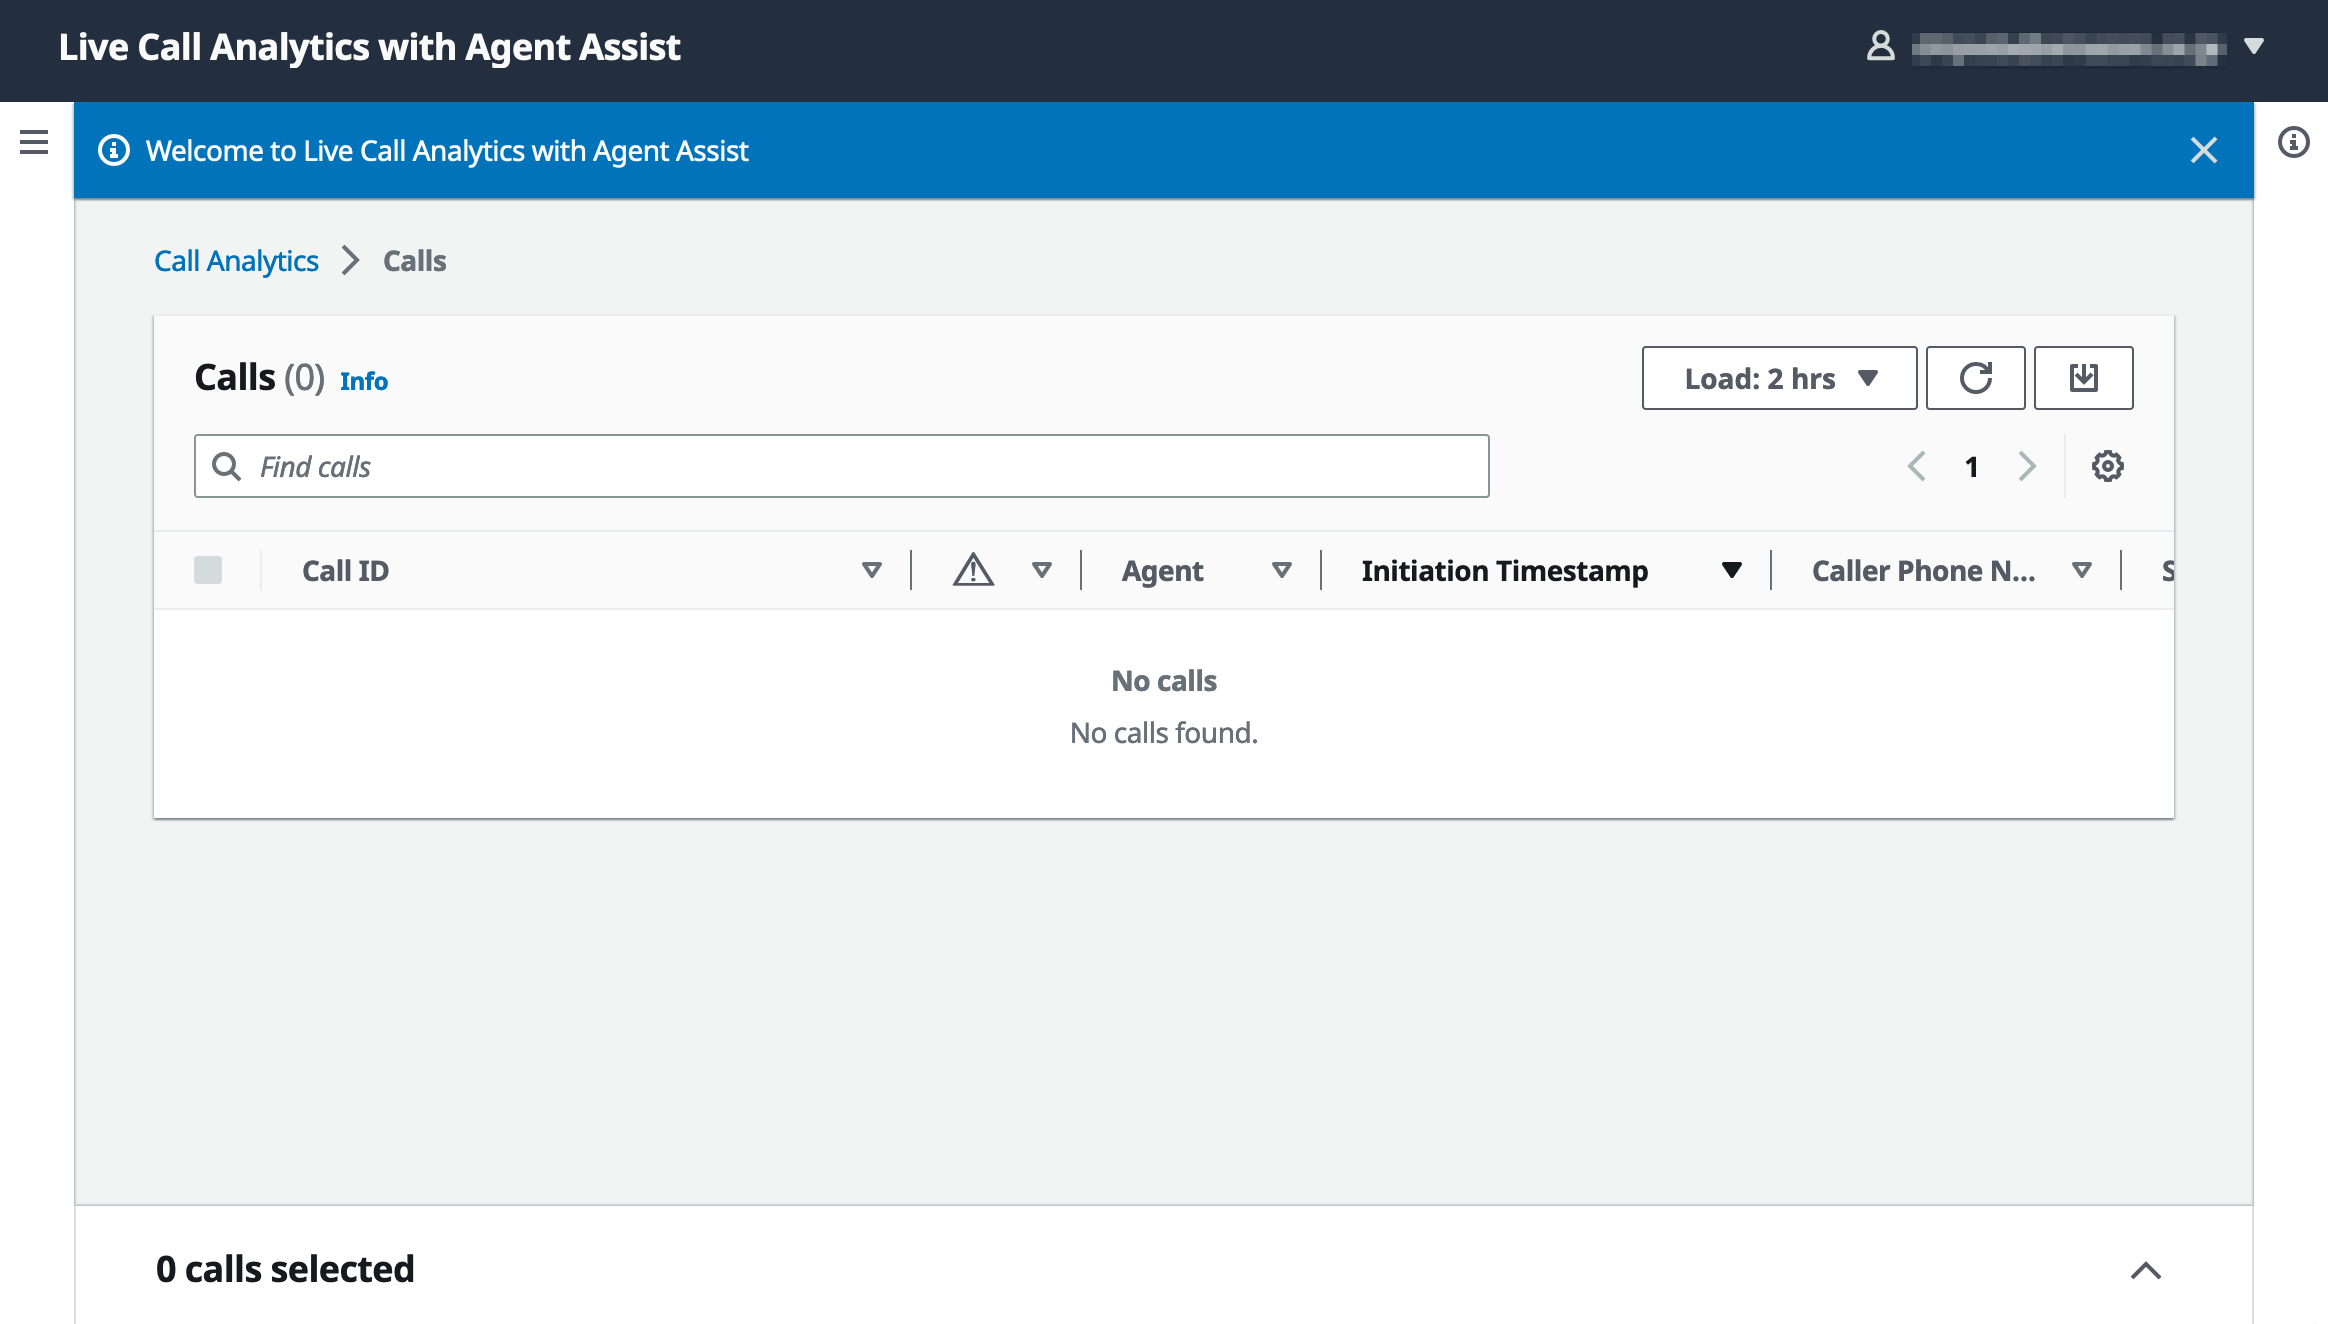Open table preferences gear icon

point(2107,466)
